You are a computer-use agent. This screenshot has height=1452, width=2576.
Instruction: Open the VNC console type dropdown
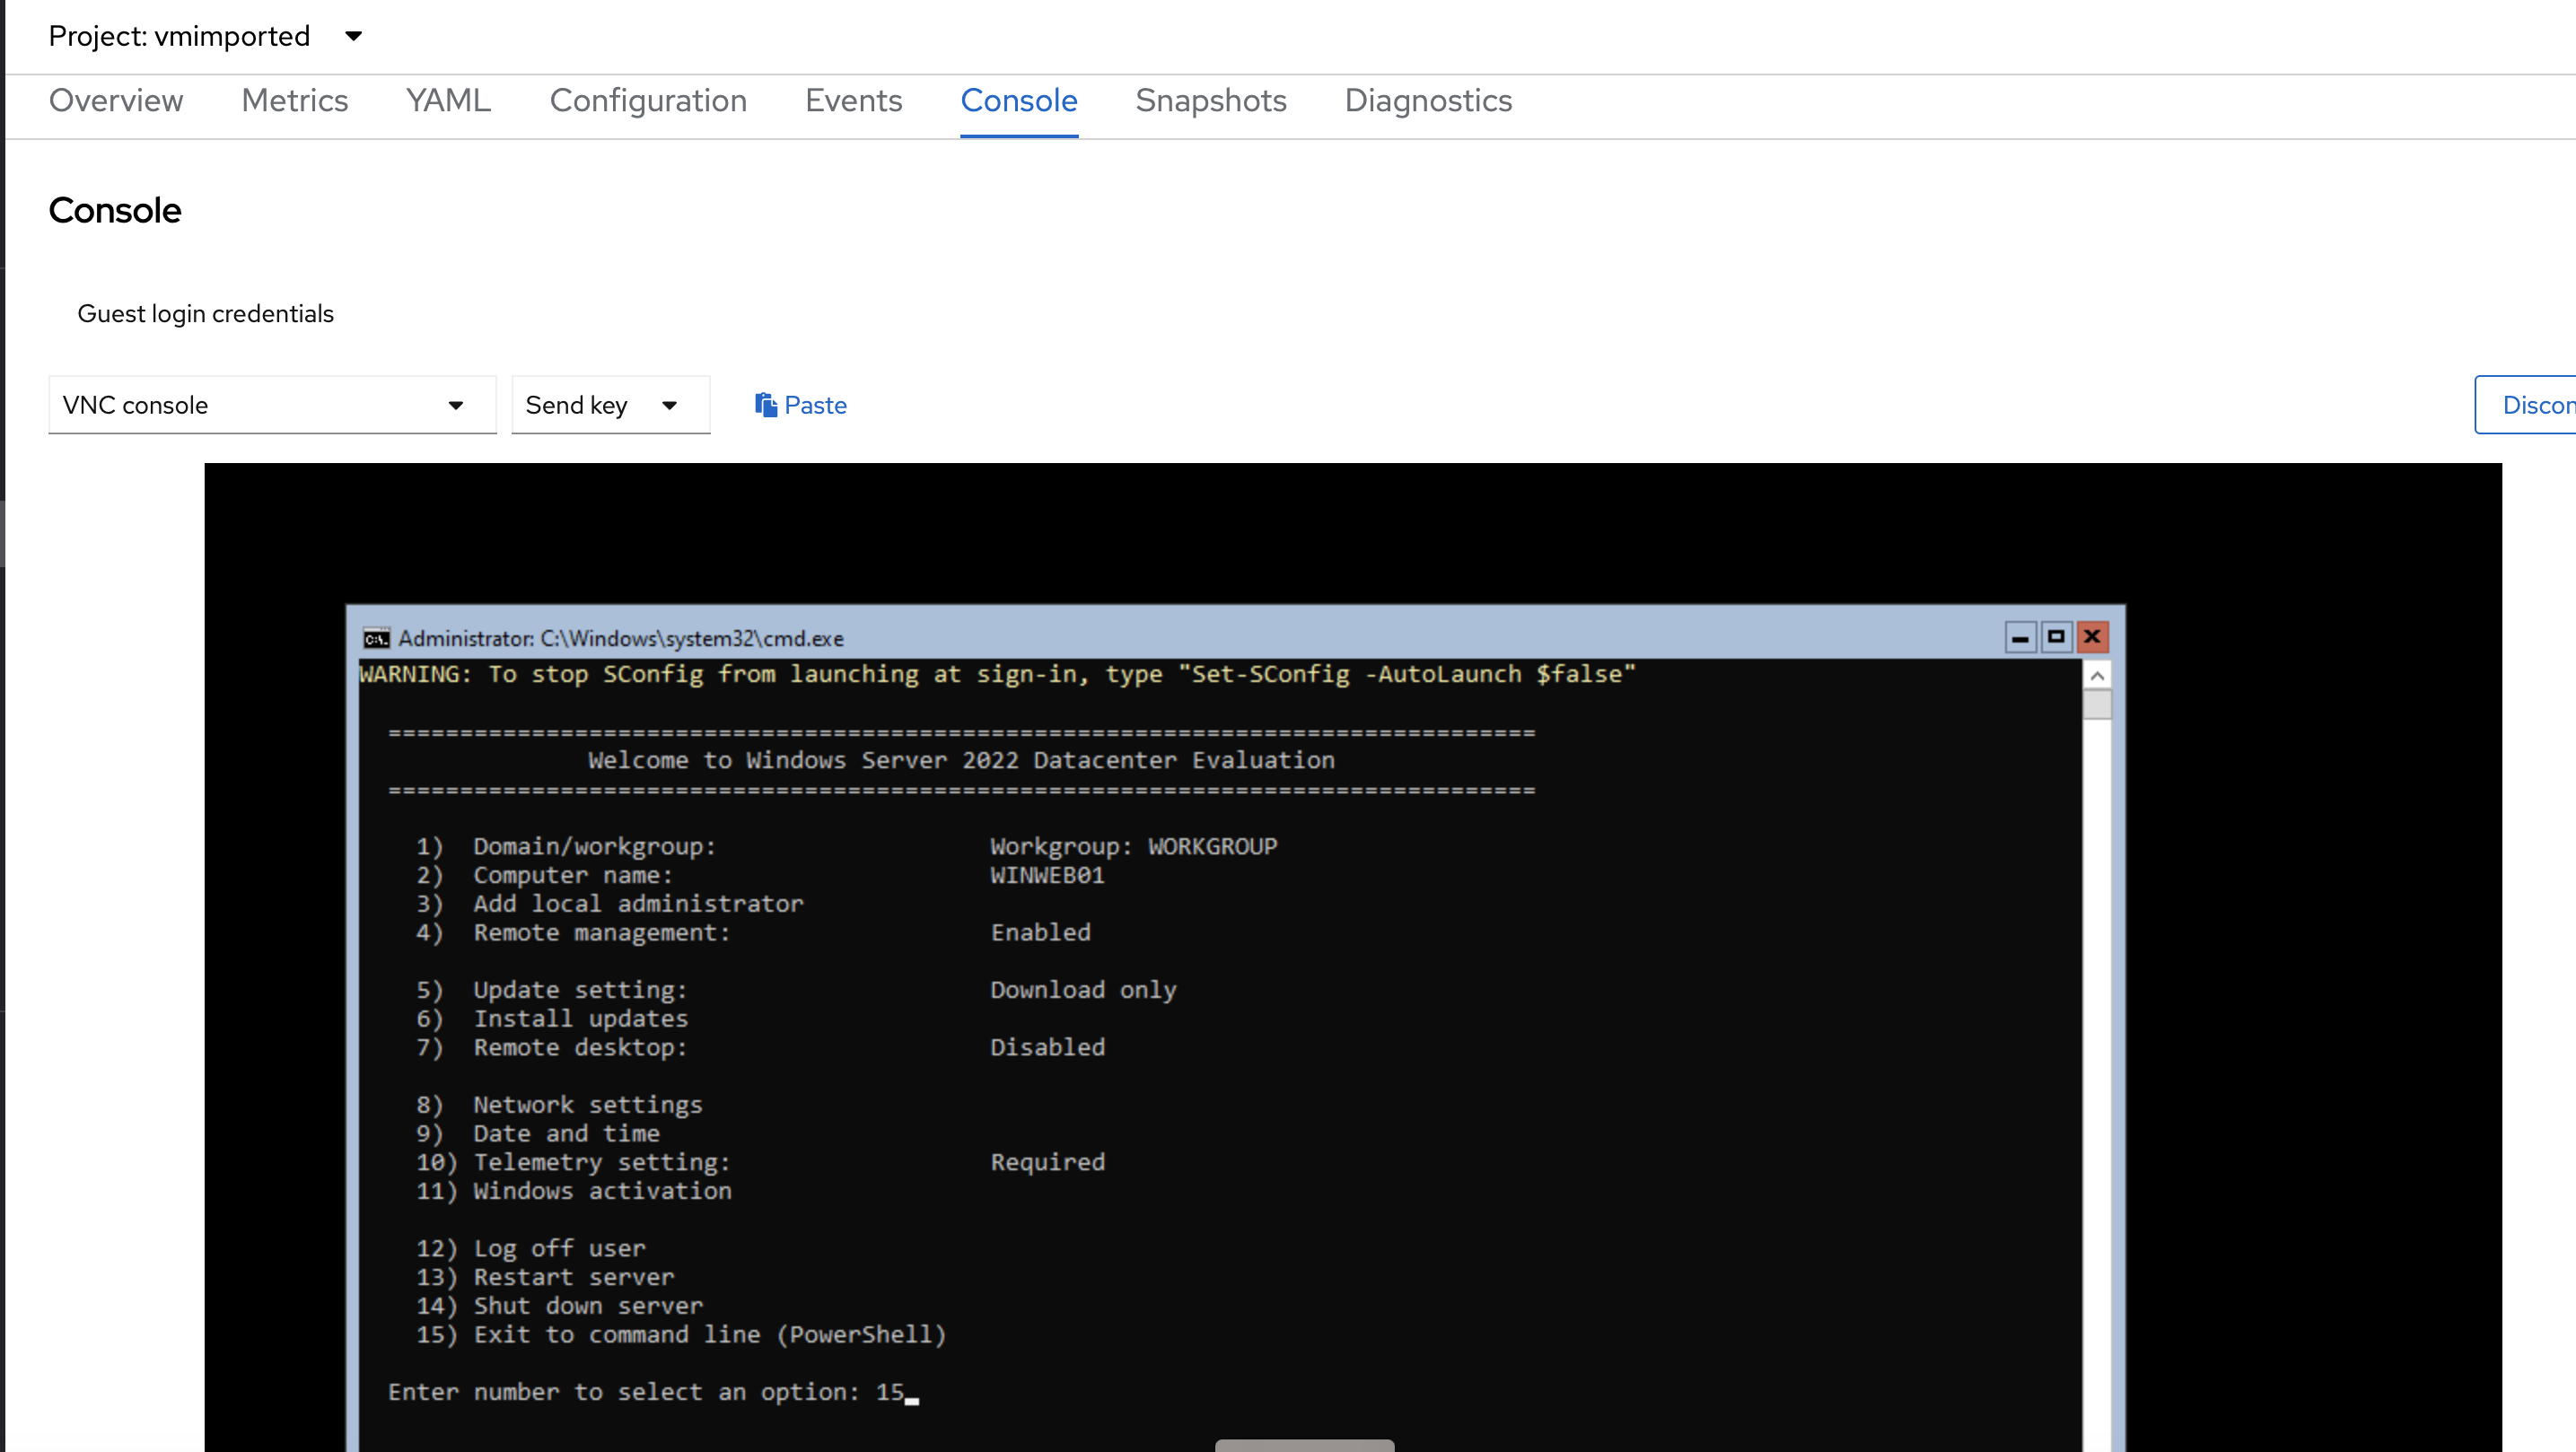pos(271,404)
